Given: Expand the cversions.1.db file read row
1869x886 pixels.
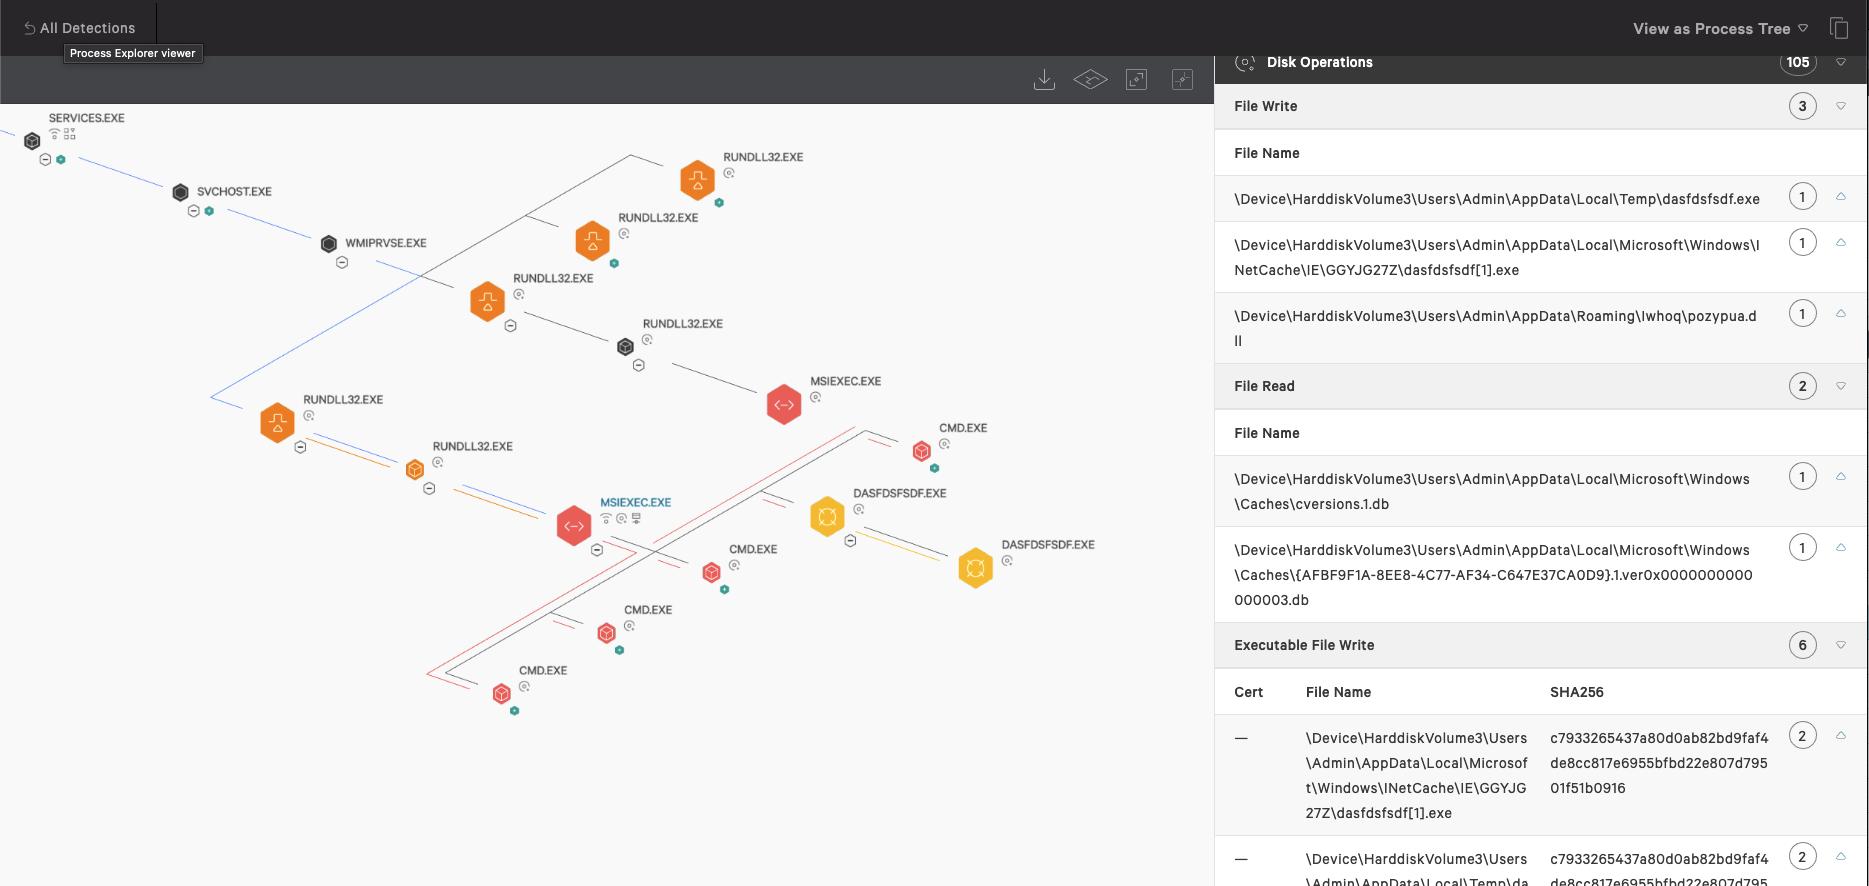Looking at the screenshot, I should point(1841,477).
